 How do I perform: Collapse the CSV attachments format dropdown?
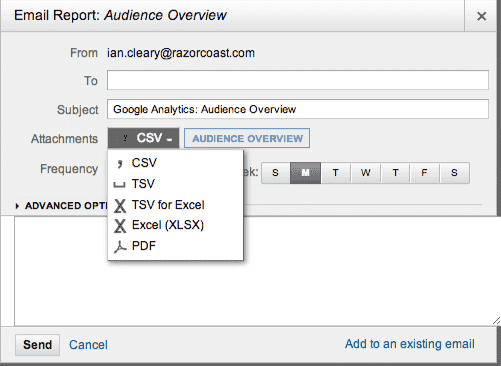click(143, 138)
